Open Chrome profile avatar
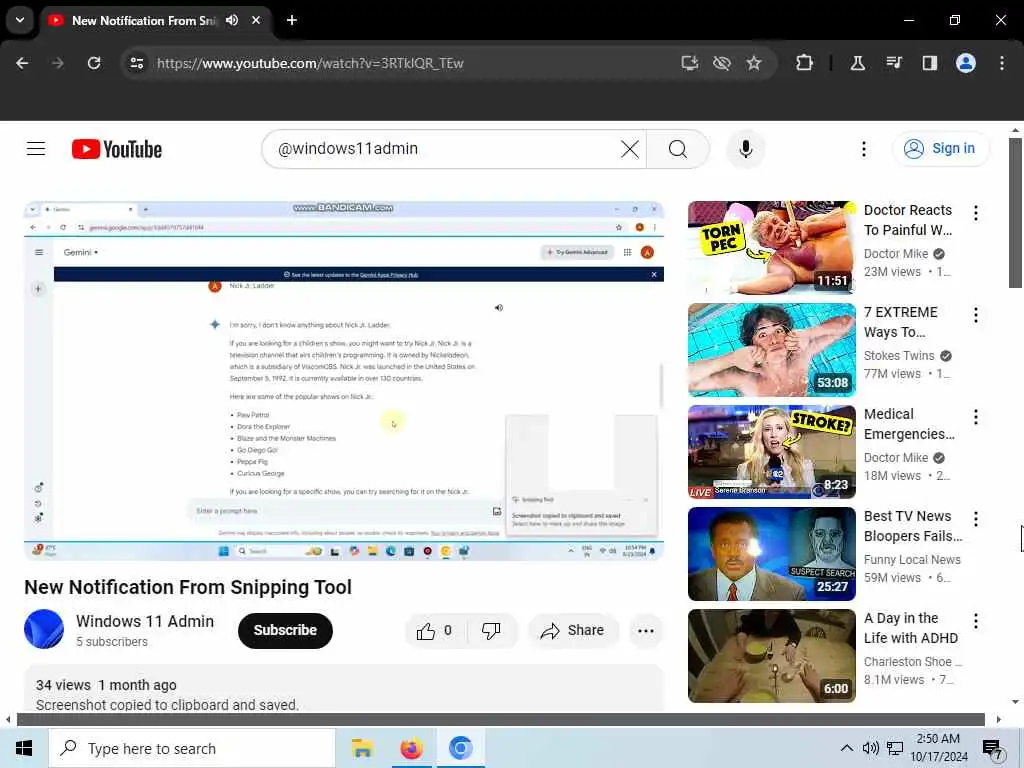Viewport: 1024px width, 768px height. point(966,63)
